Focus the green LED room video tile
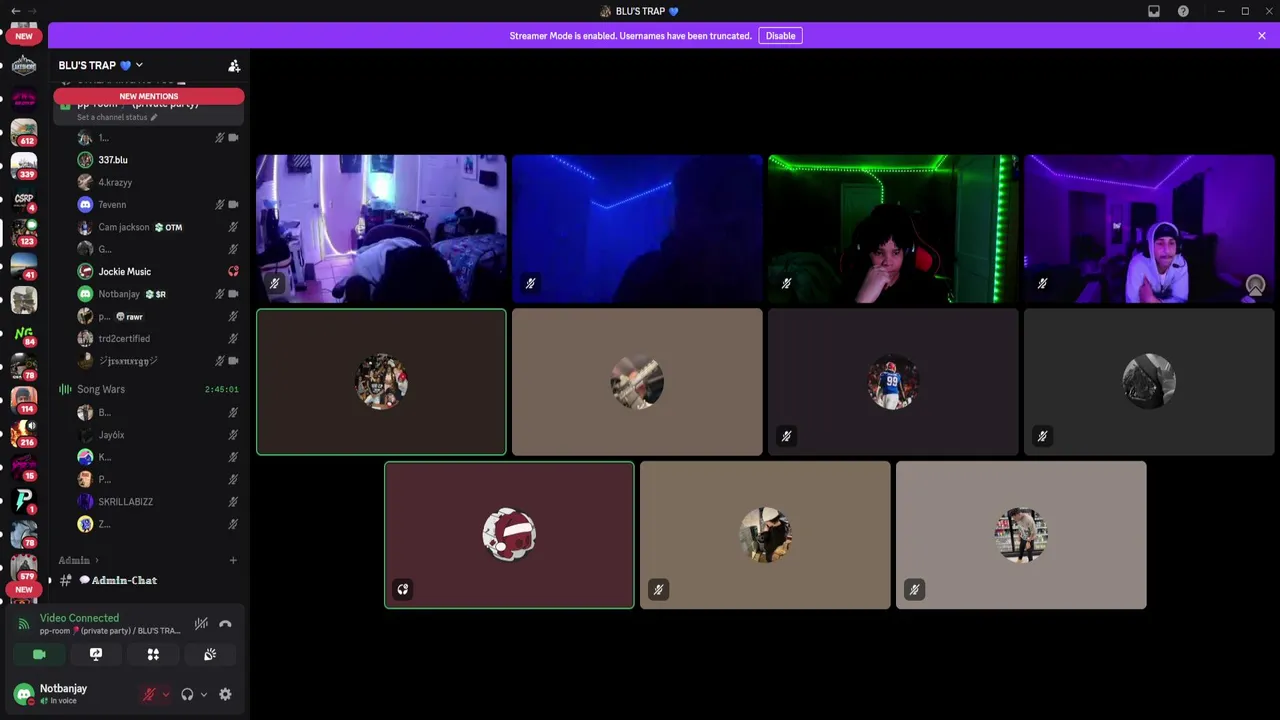The height and width of the screenshot is (720, 1280). coord(893,228)
